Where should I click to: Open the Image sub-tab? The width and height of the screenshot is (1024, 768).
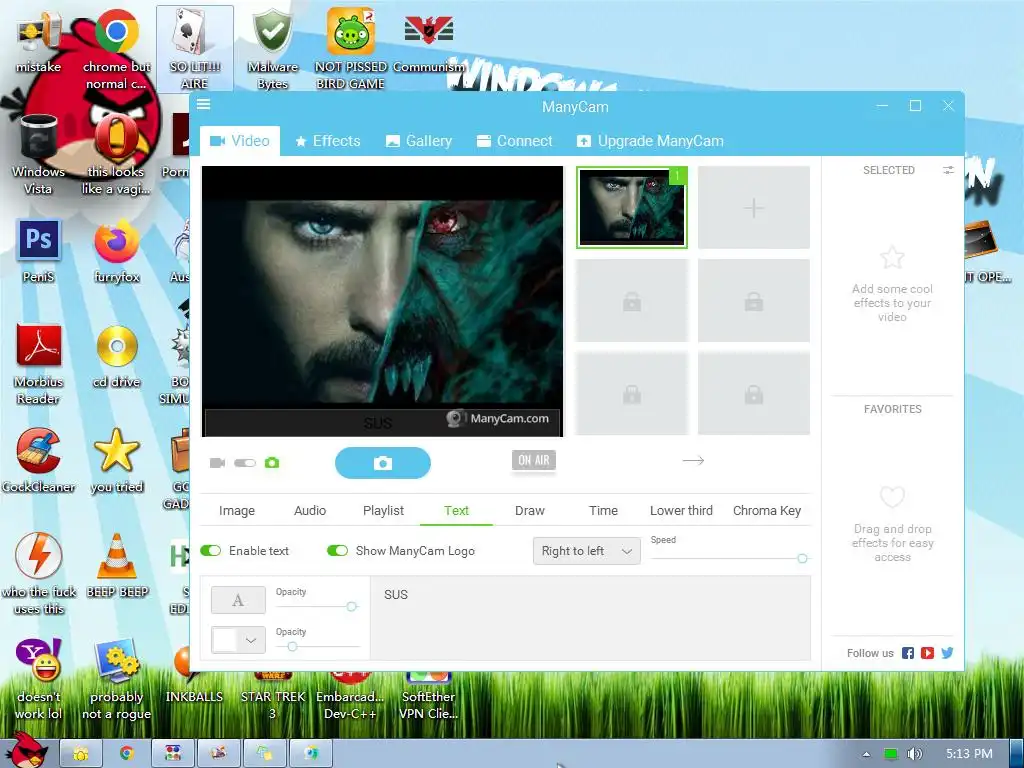coord(236,511)
